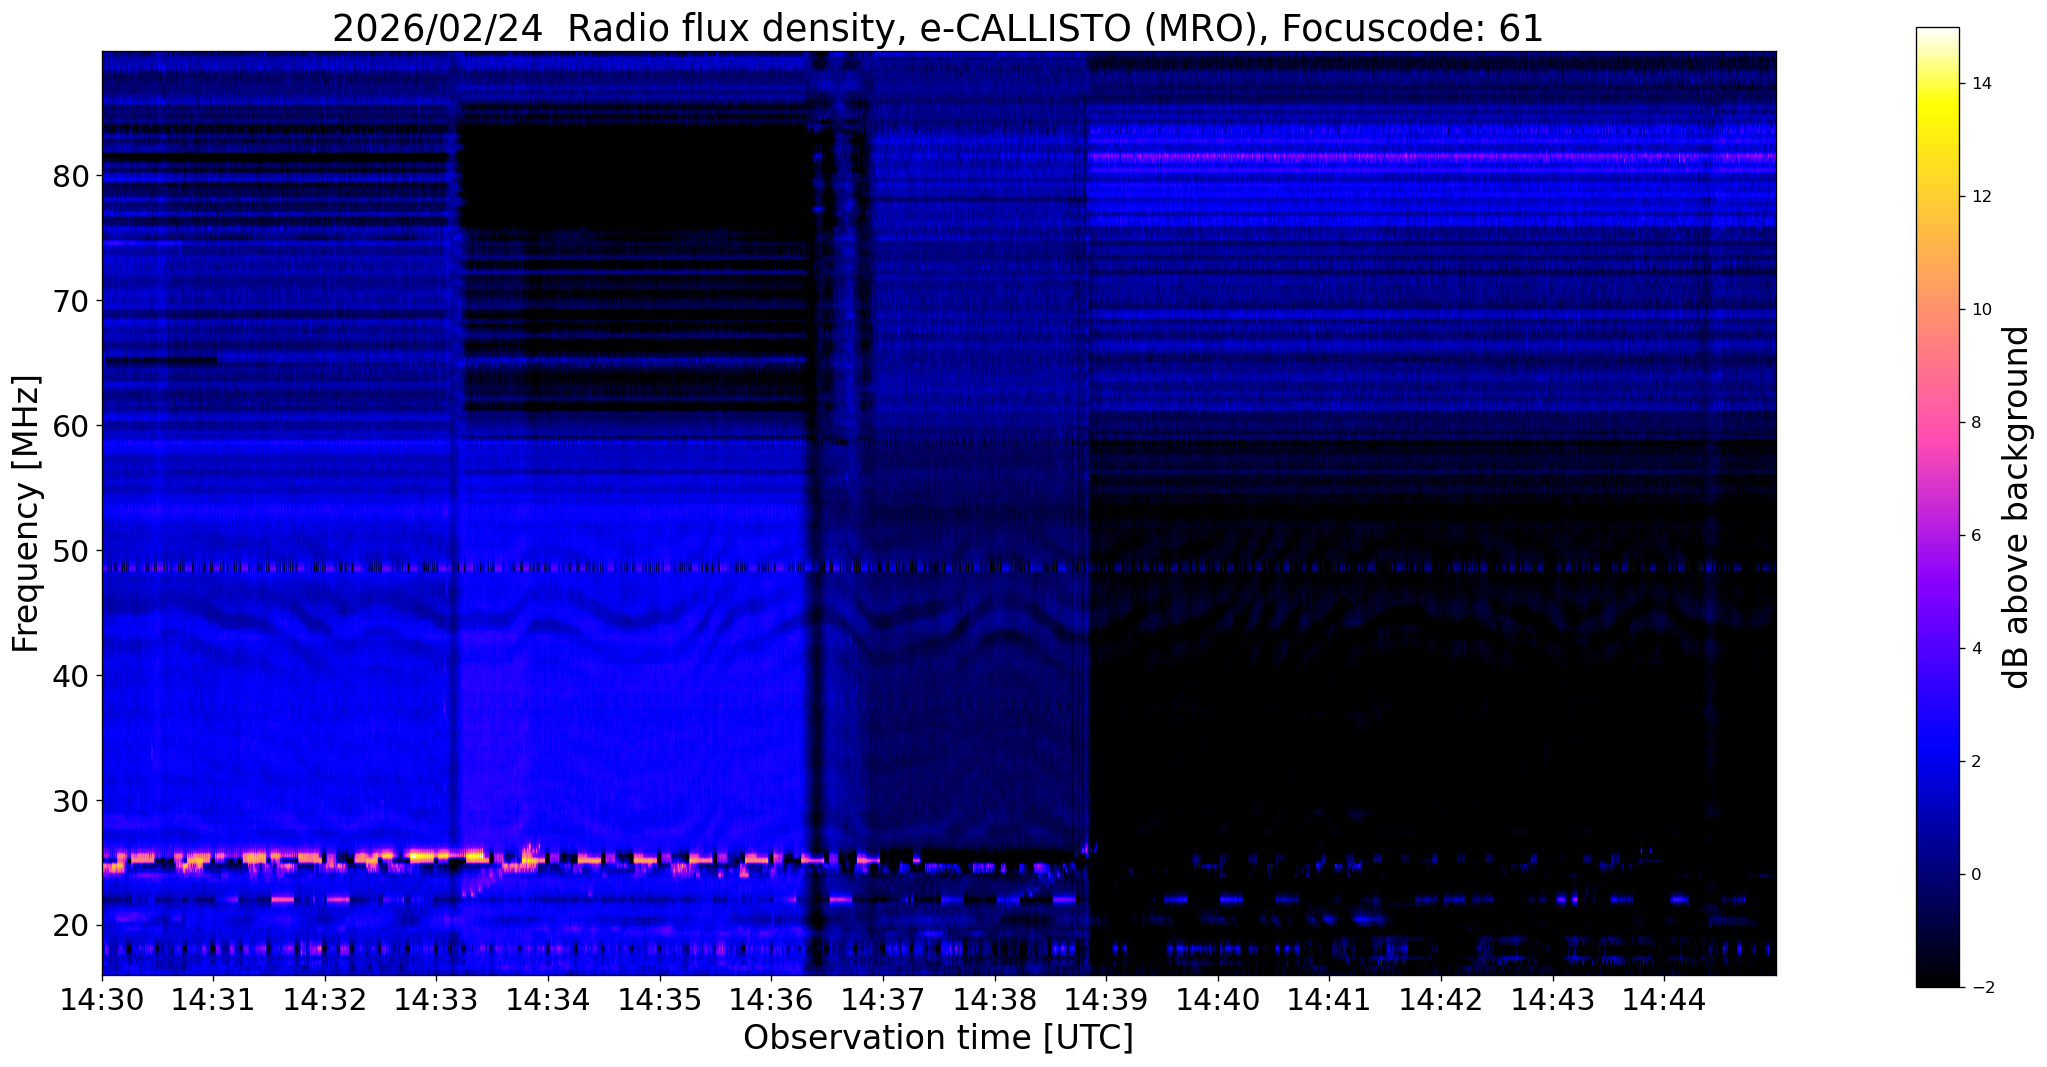2047x1067 pixels.
Task: Click the colorbar tick label 14
Action: (1980, 84)
